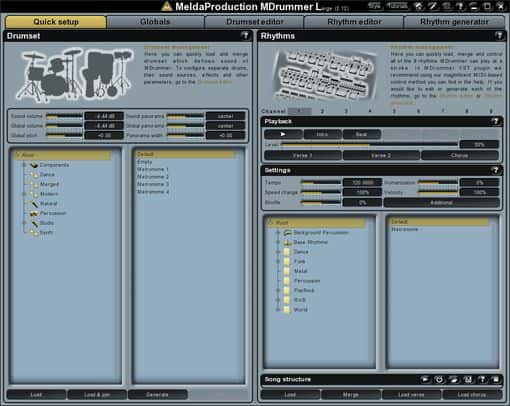Adjust the Tempo slider
510x406 pixels.
321,183
